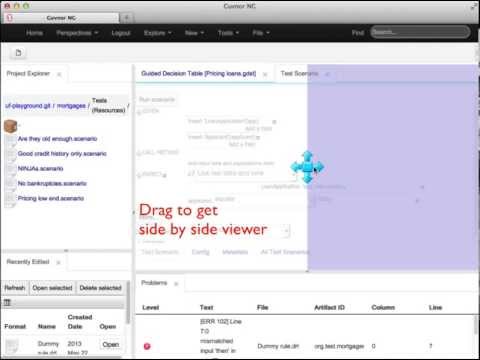Close the Project Explorer panel
The height and width of the screenshot is (360, 480).
tap(59, 74)
